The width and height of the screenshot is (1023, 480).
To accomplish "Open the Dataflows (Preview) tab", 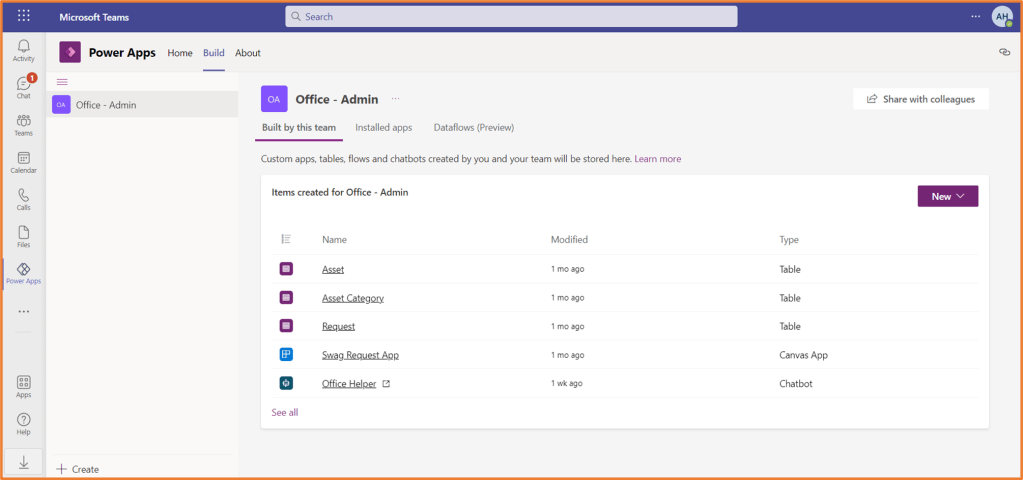I will 473,128.
